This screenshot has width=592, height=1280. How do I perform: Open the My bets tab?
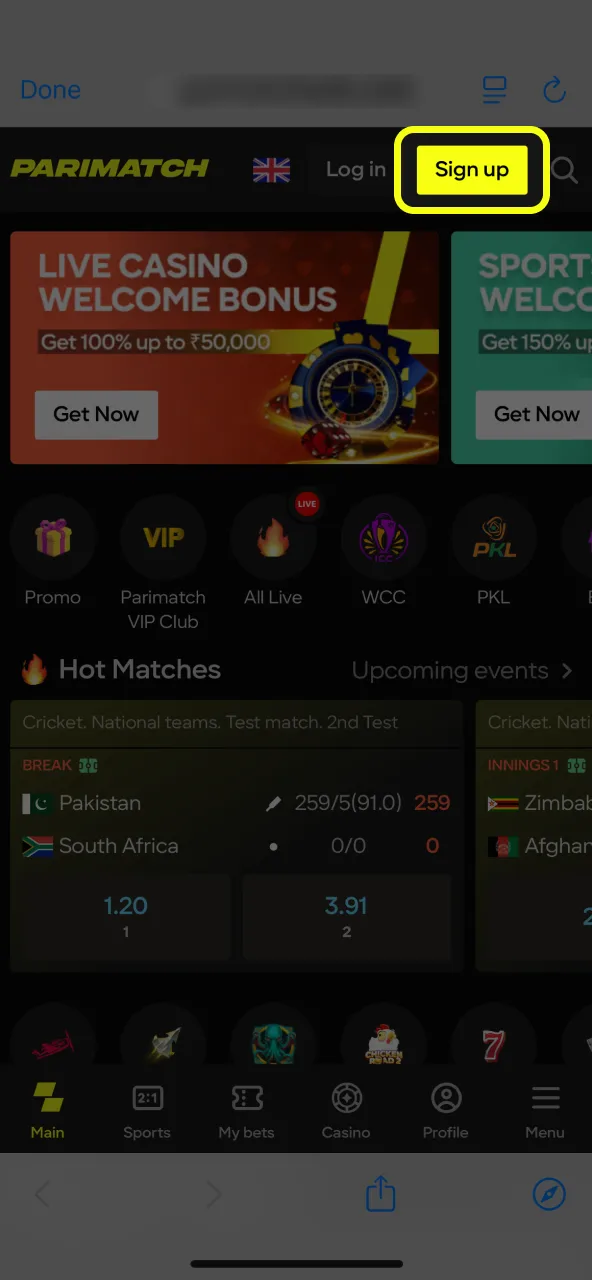246,1110
